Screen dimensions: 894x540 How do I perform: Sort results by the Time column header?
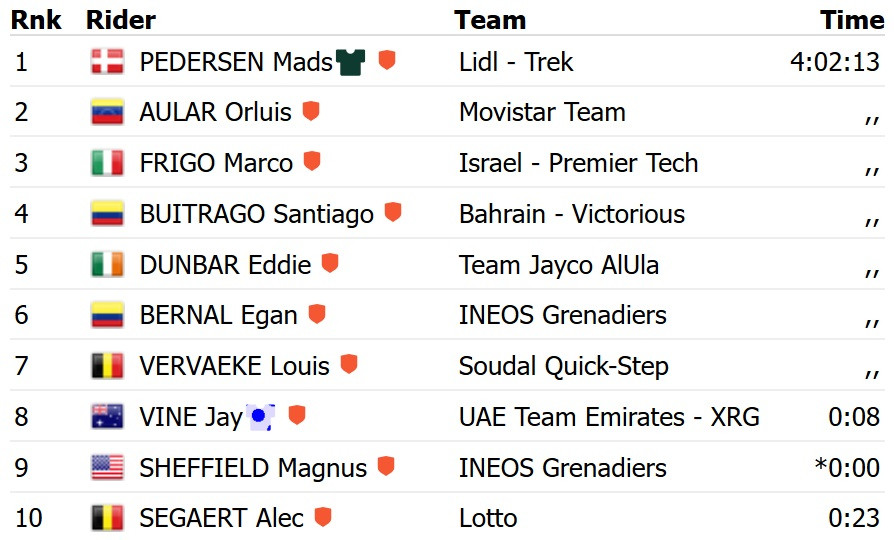tap(852, 20)
